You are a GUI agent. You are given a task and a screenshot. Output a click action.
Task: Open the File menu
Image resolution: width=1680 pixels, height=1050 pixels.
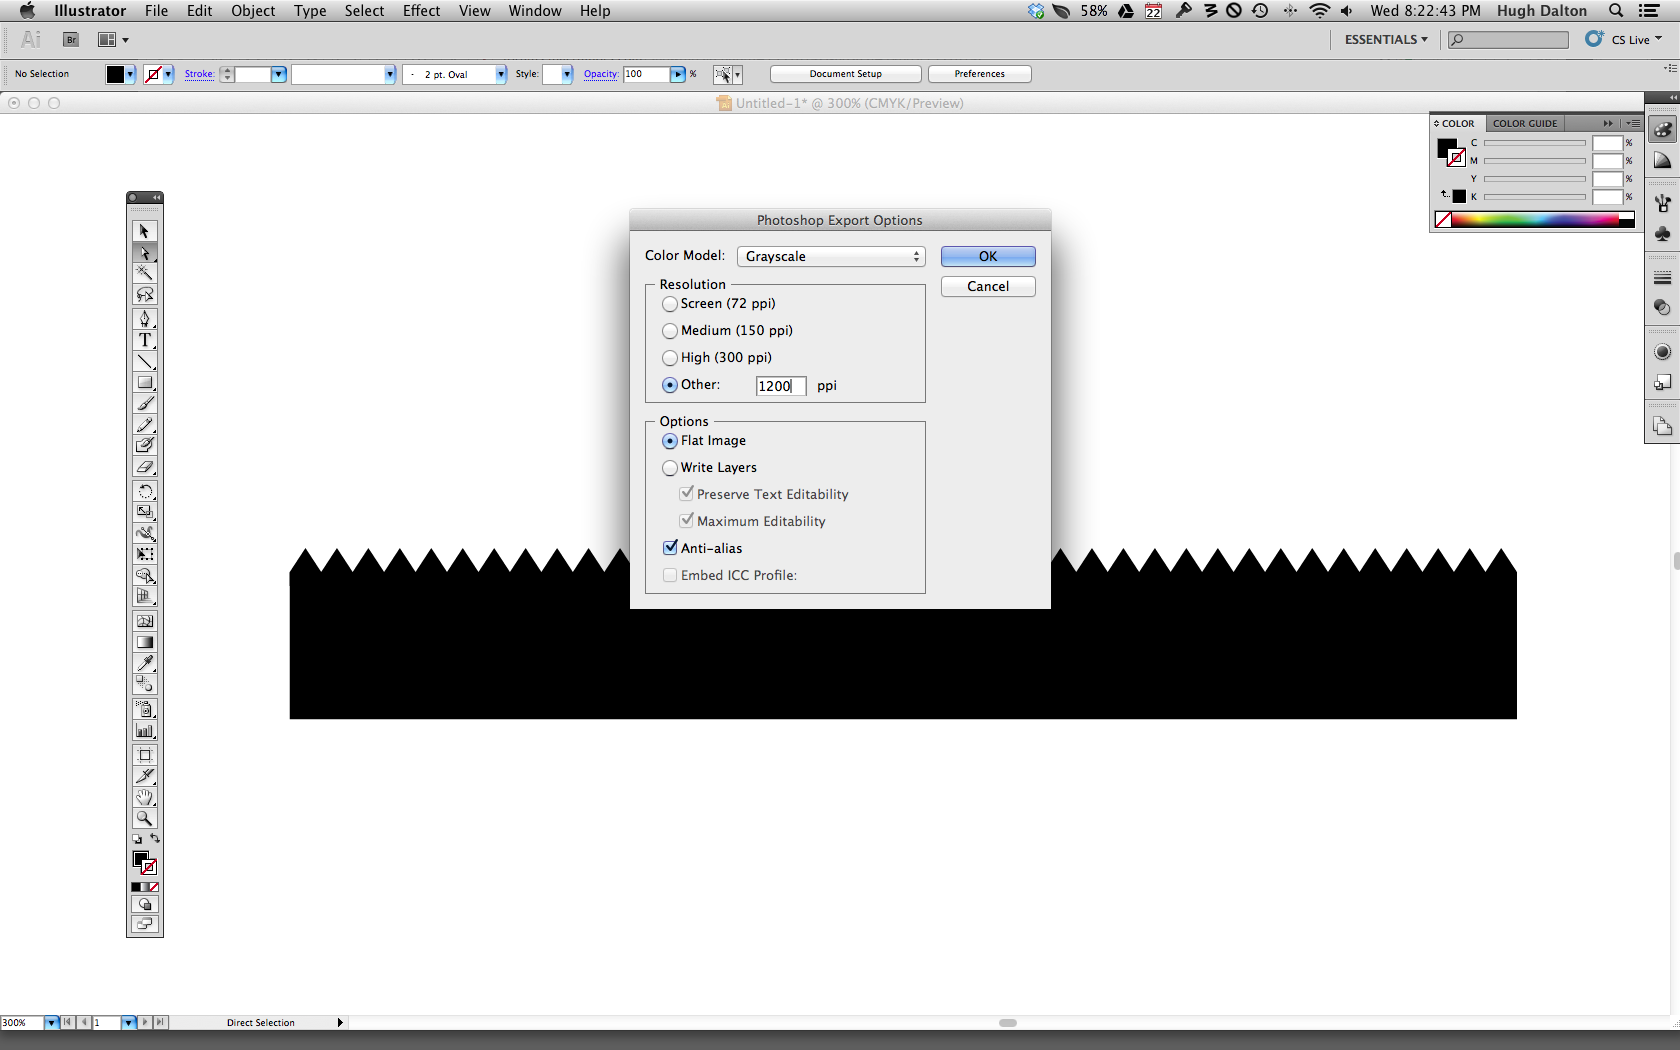click(x=156, y=11)
